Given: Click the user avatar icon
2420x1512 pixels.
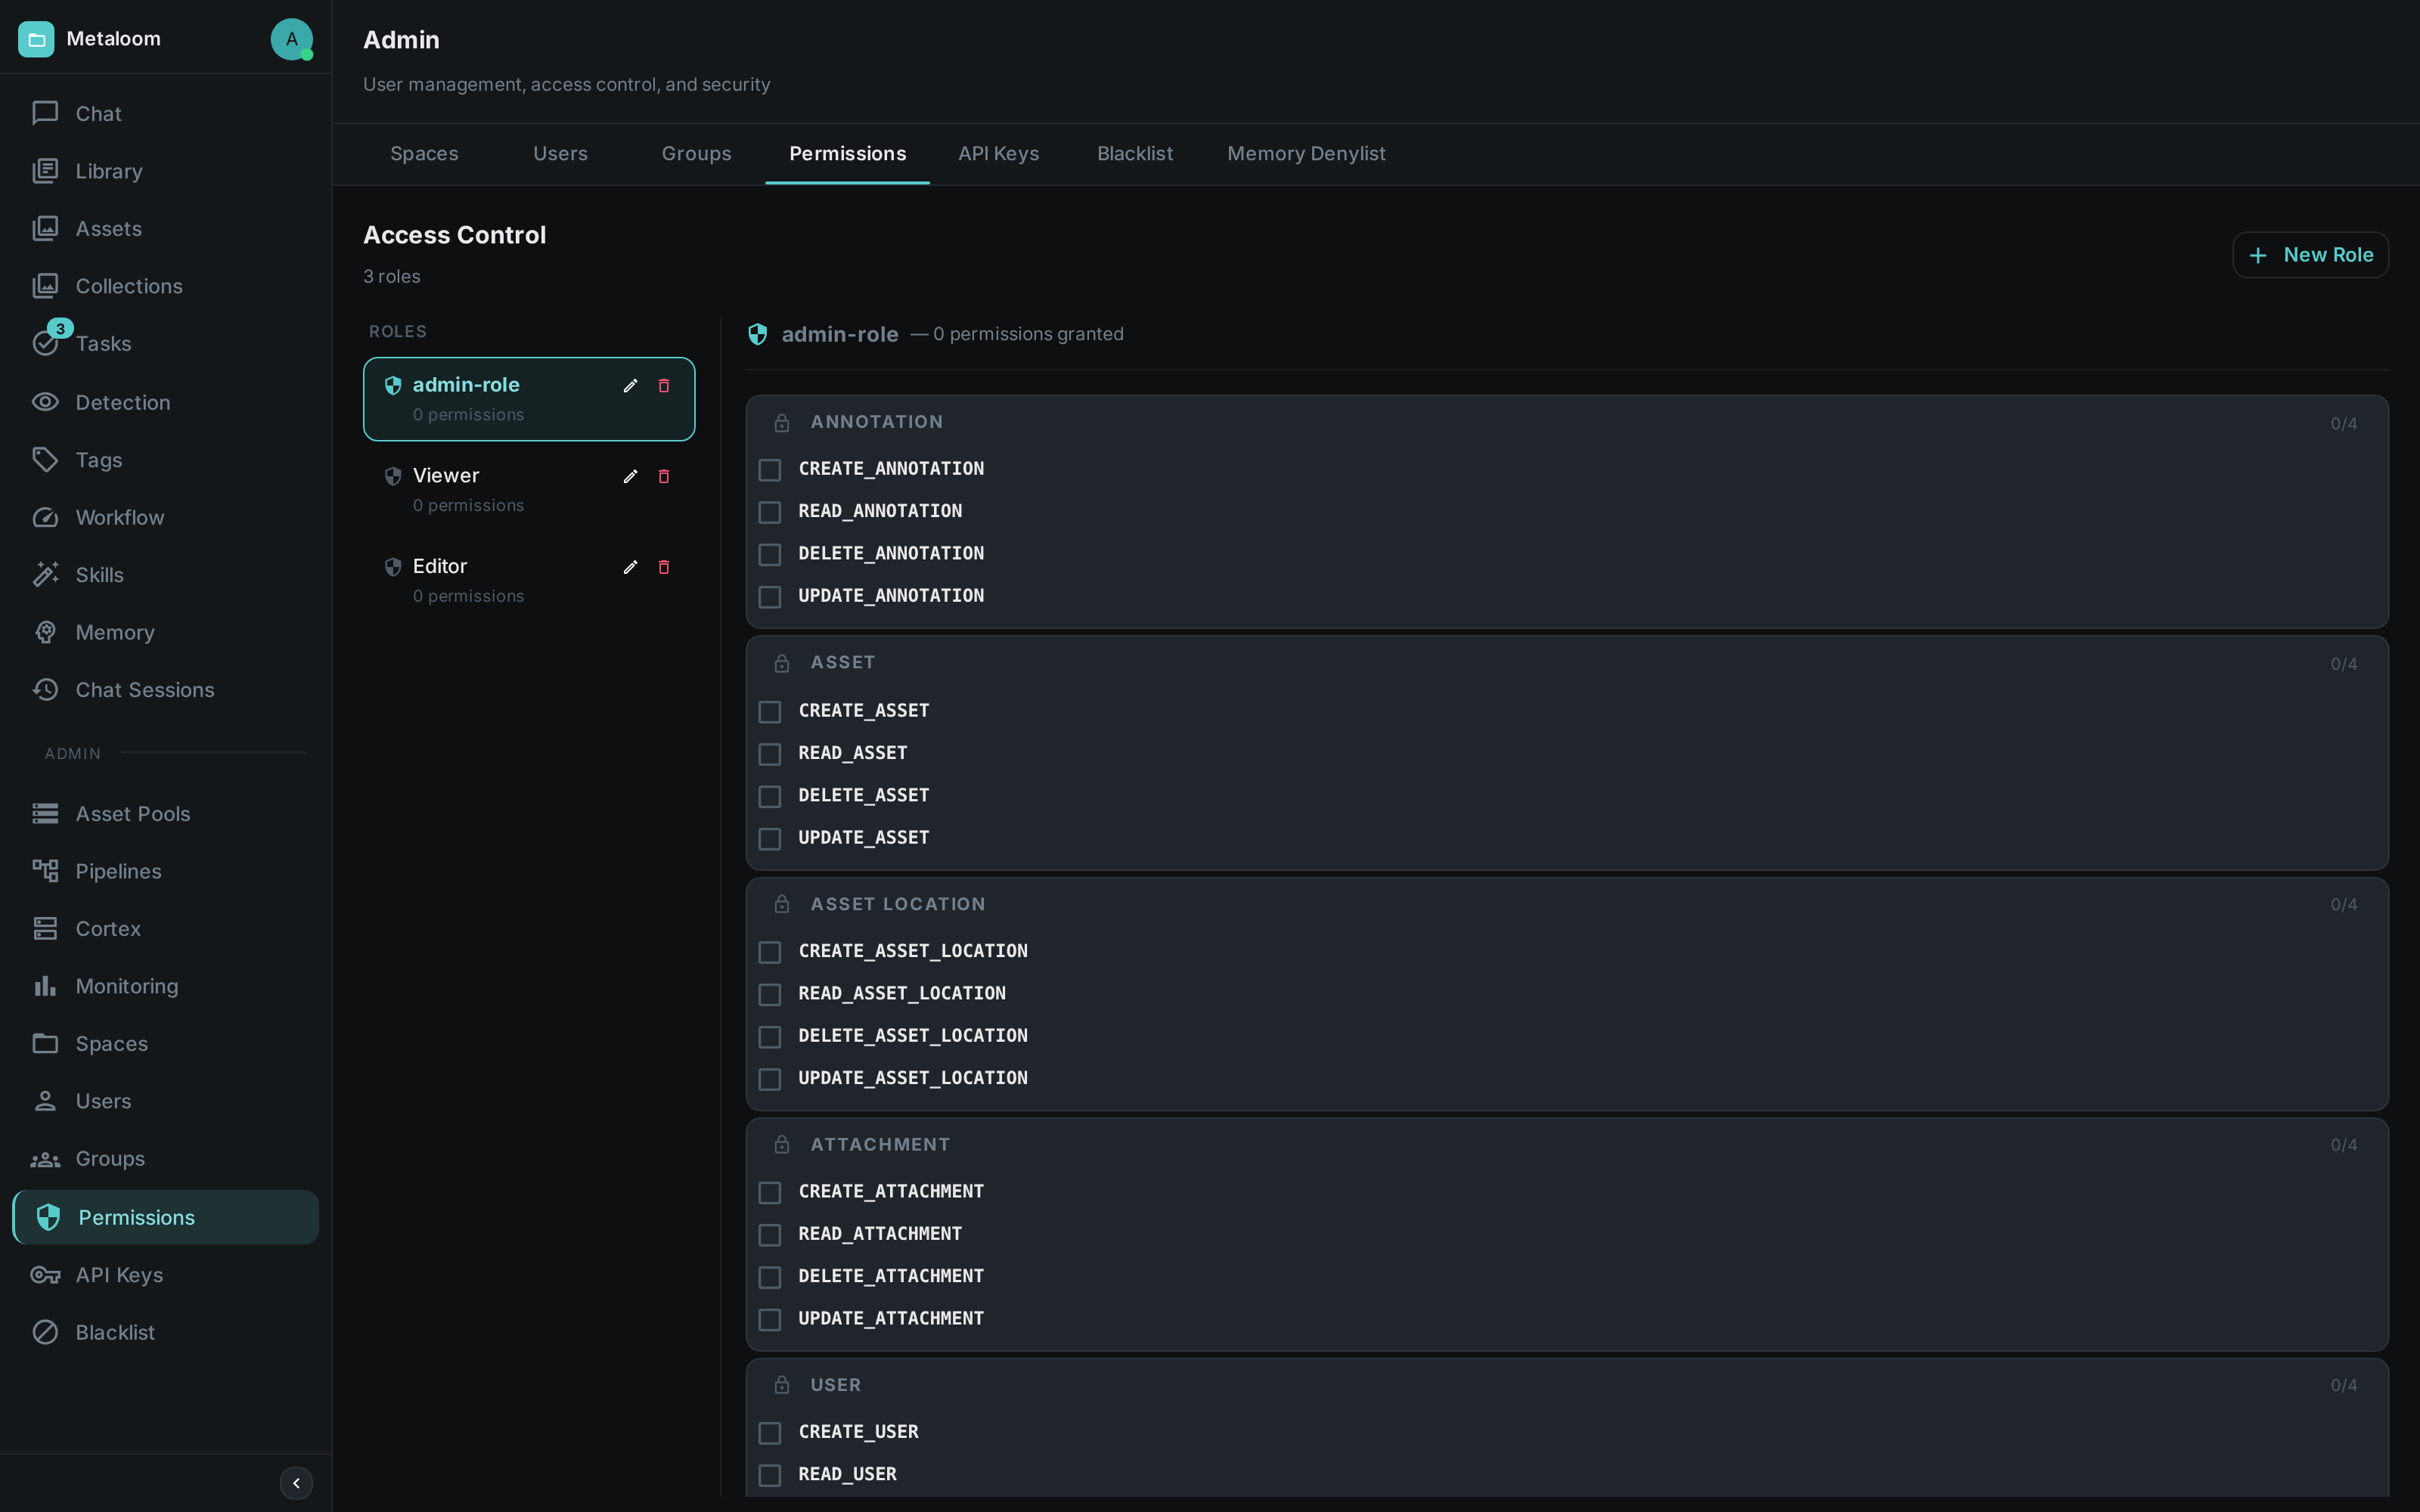Looking at the screenshot, I should tap(291, 39).
